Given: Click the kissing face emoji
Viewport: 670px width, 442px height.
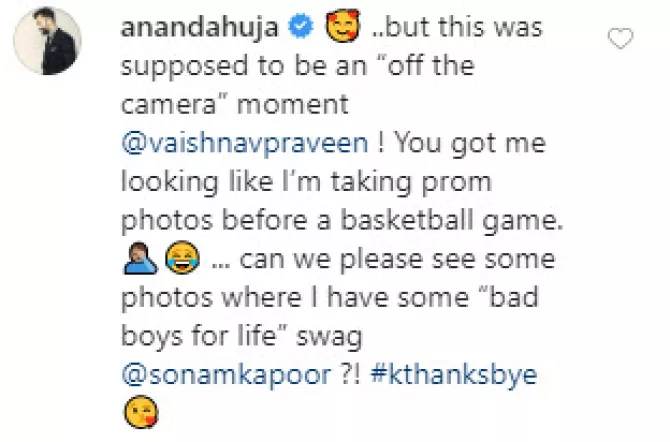Looking at the screenshot, I should 141,412.
